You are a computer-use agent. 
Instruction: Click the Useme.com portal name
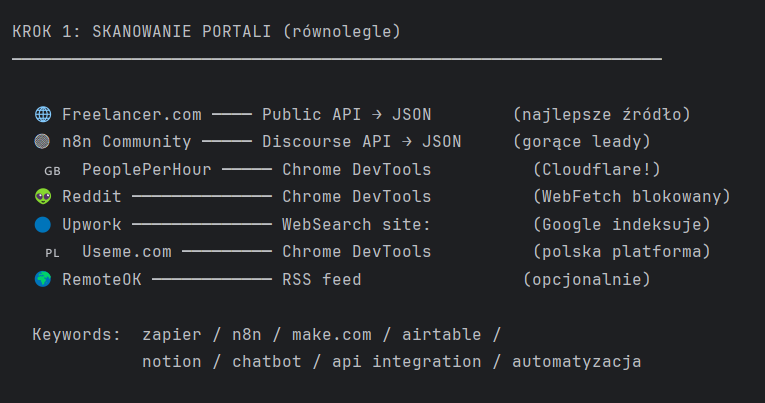126,251
